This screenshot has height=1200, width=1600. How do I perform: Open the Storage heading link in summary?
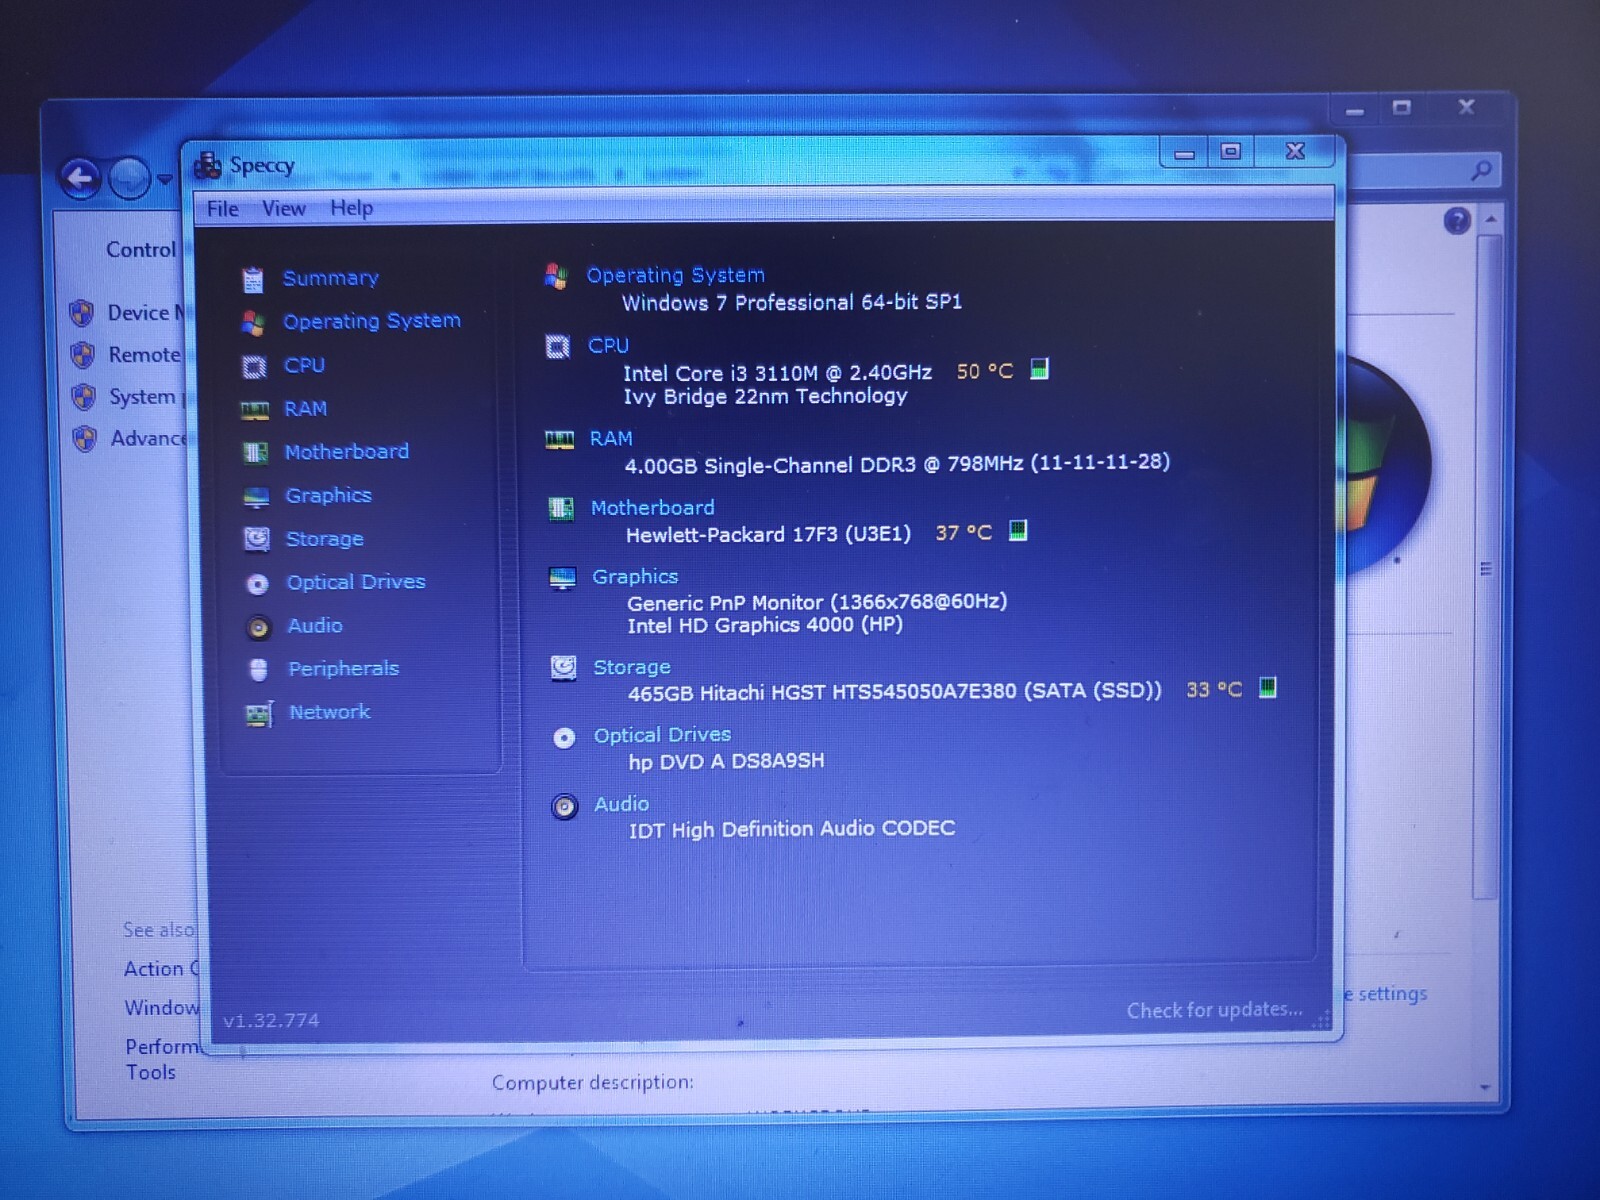click(x=631, y=667)
